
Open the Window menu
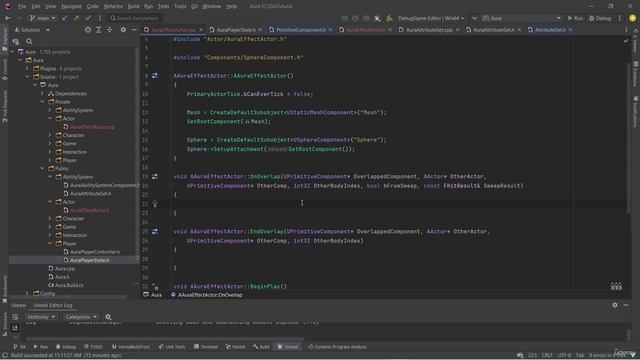coord(211,6)
